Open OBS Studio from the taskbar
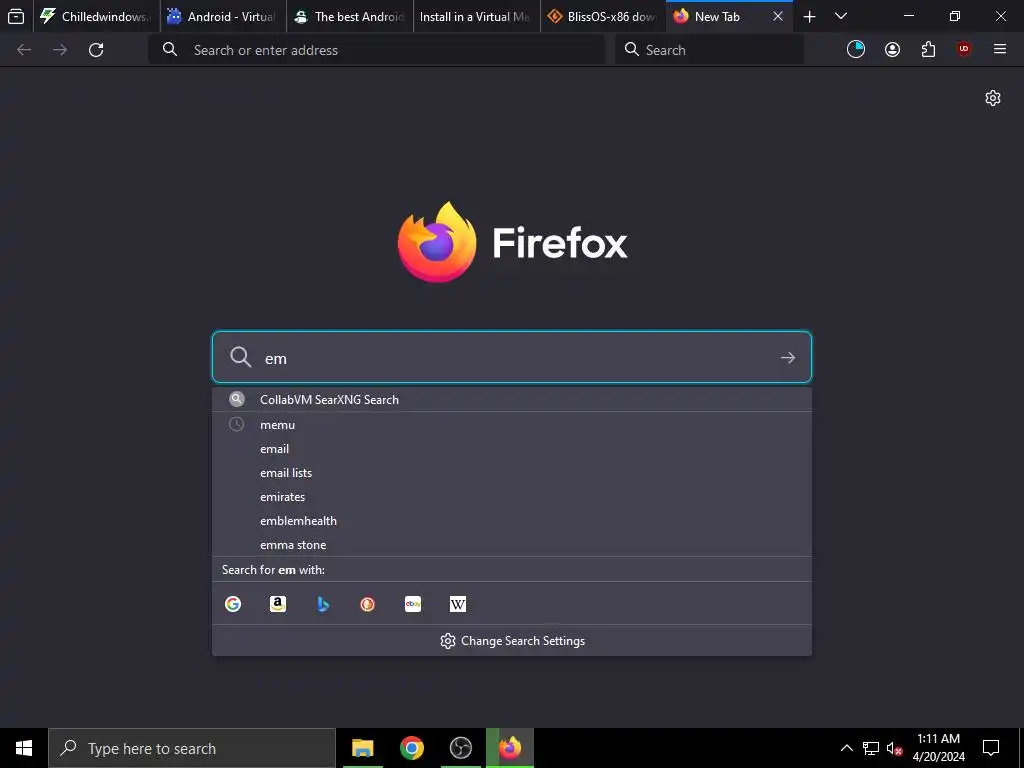1024x768 pixels. [460, 748]
